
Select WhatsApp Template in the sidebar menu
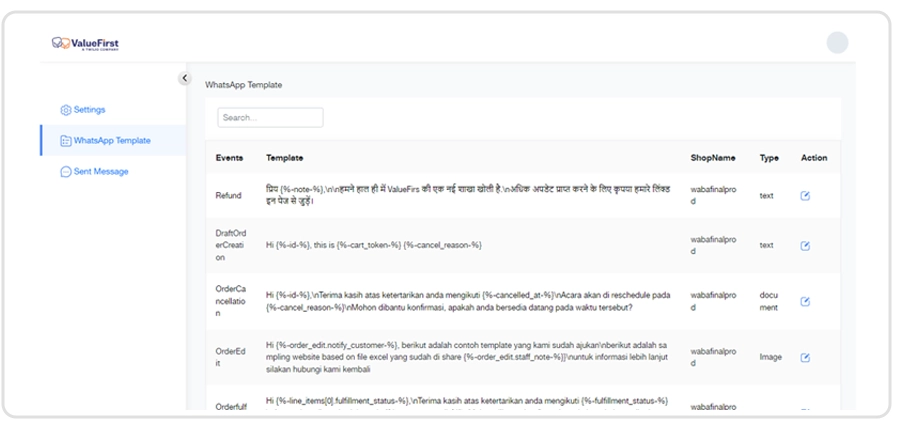[112, 141]
